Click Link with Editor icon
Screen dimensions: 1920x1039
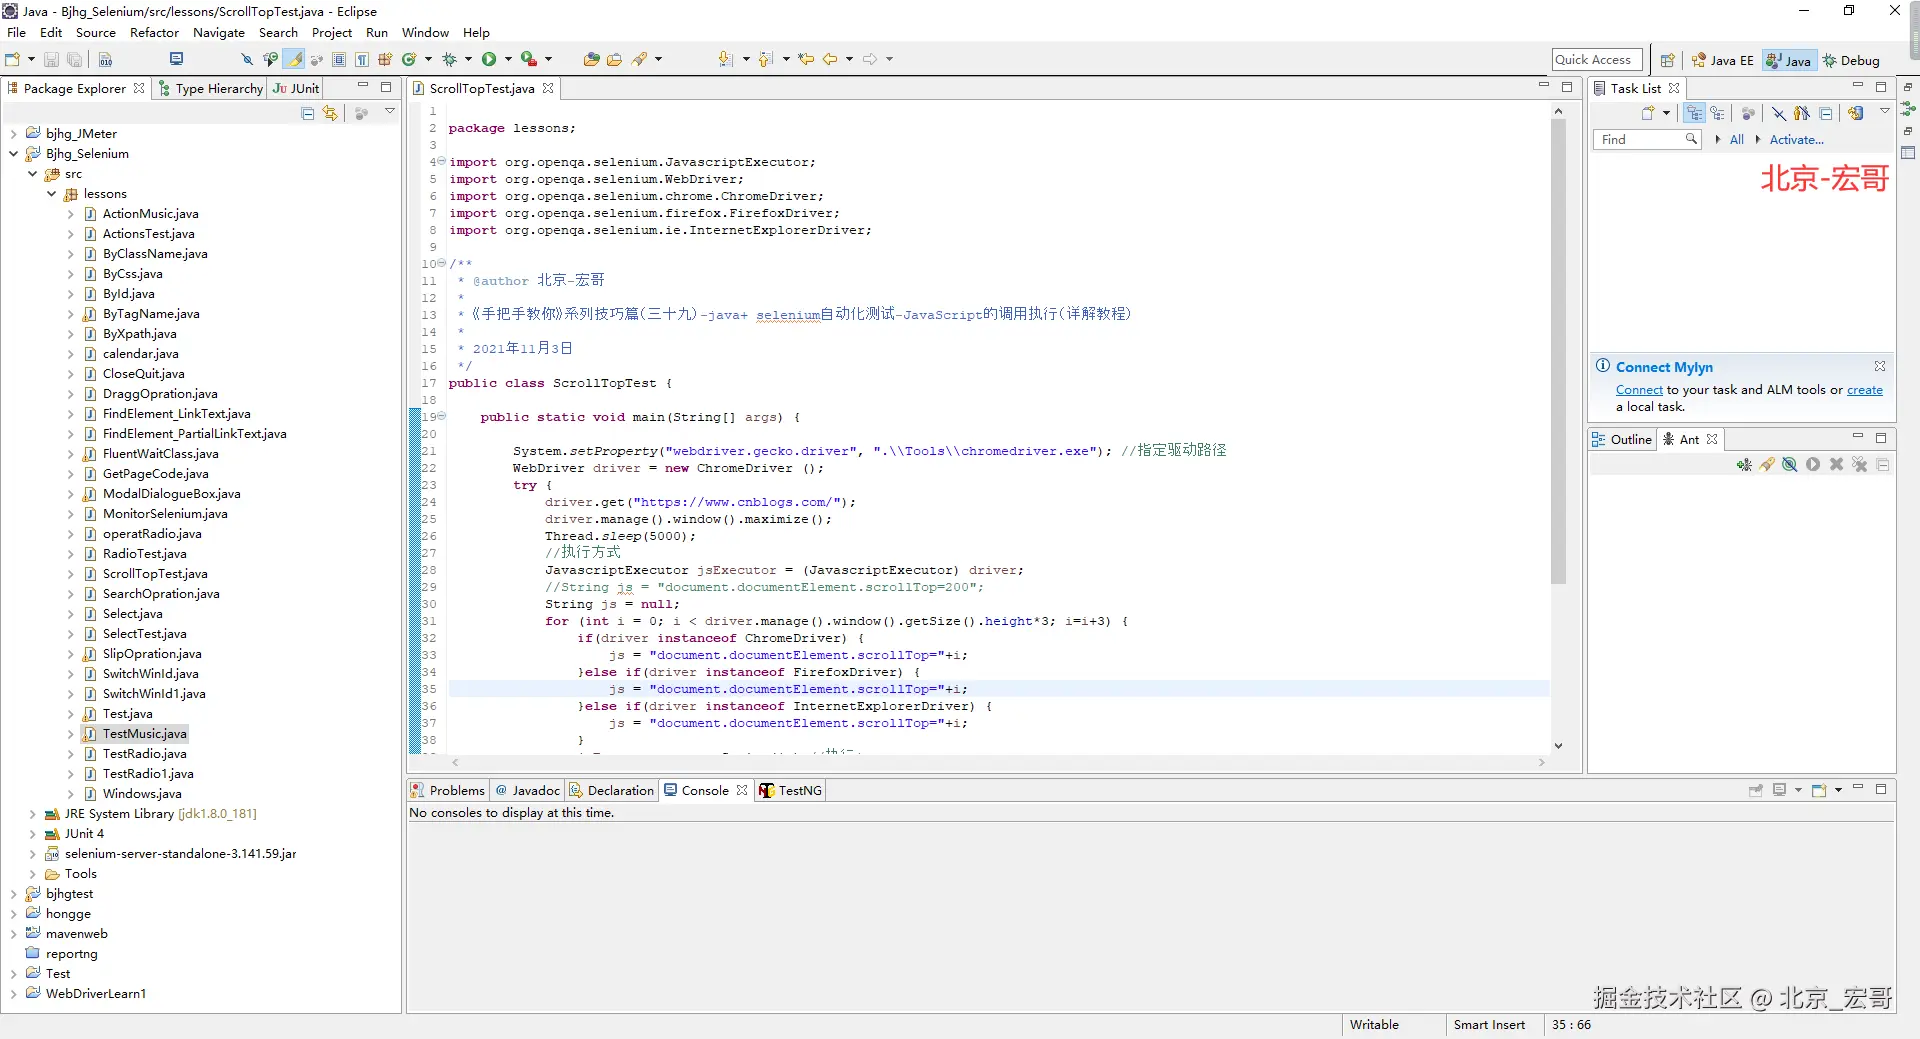330,114
